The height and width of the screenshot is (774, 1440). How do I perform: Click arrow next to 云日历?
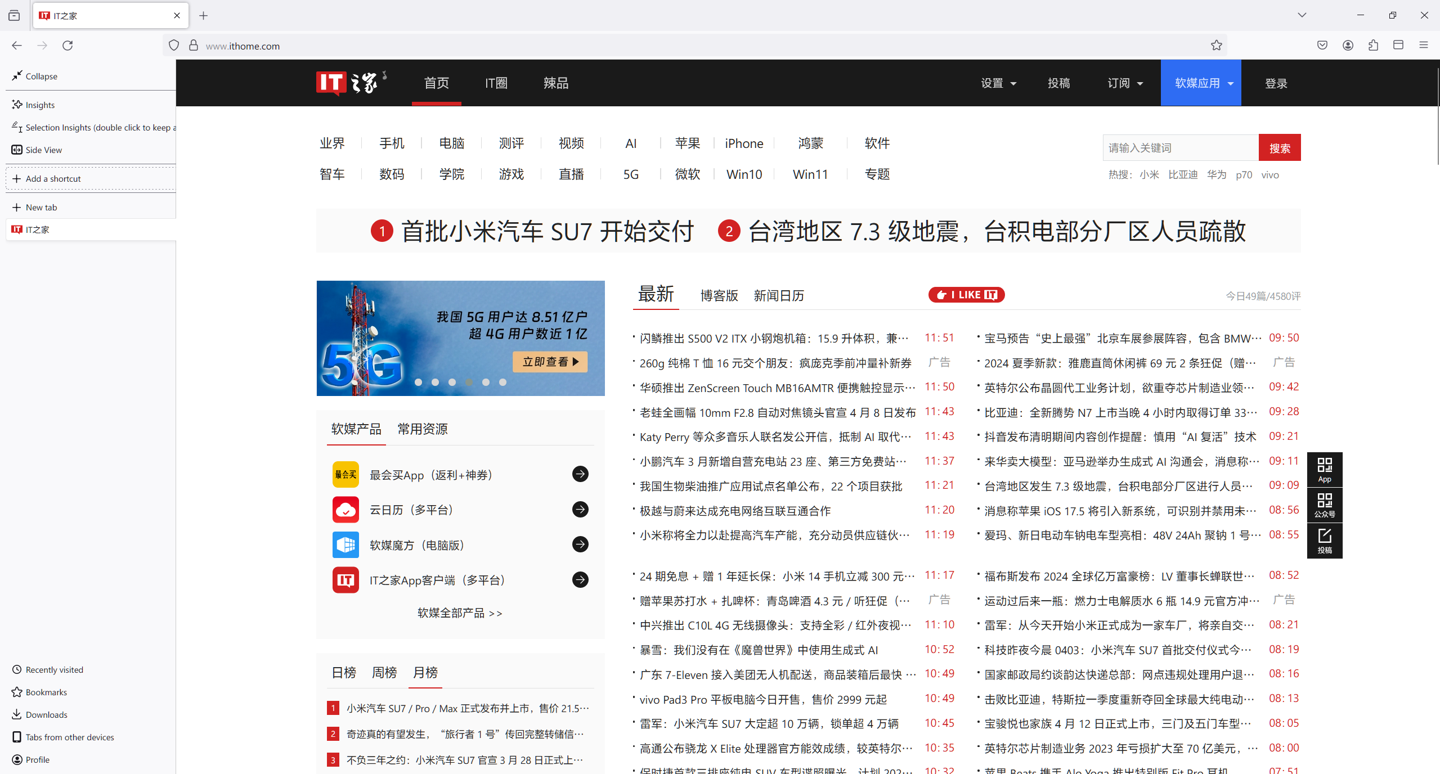coord(580,510)
